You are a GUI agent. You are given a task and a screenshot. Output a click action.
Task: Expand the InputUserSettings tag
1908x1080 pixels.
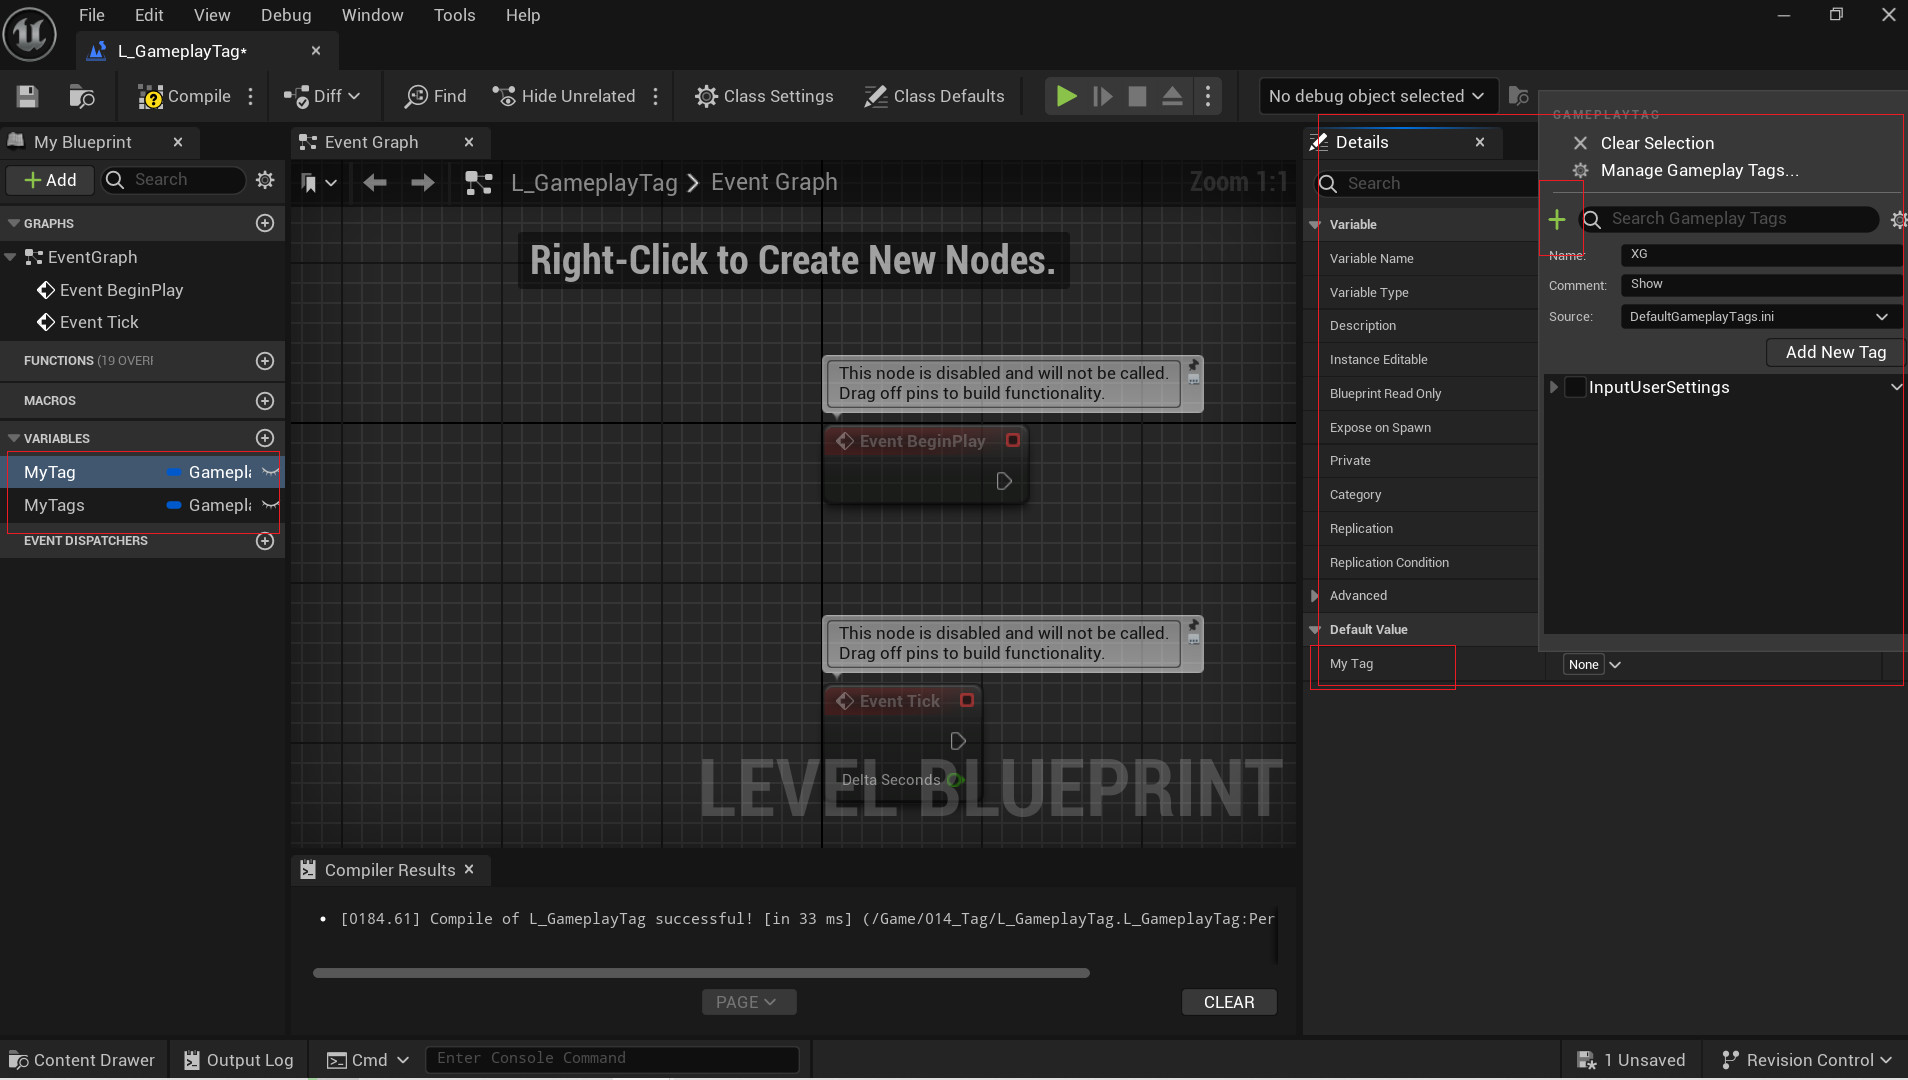1553,387
